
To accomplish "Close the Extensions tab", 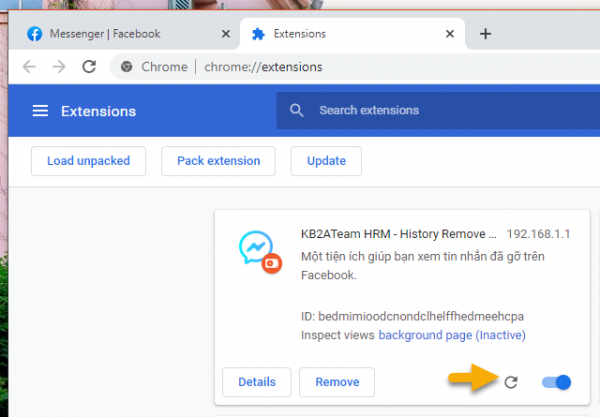I will [450, 34].
